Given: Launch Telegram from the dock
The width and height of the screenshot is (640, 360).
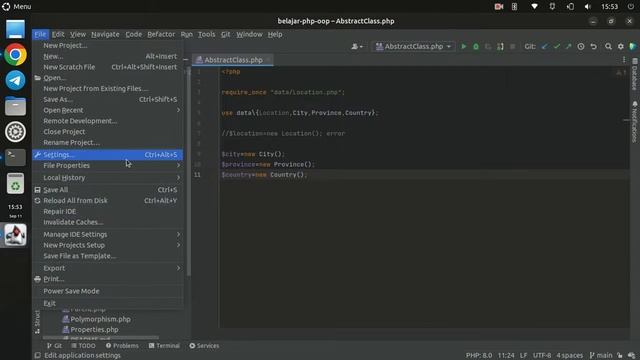Looking at the screenshot, I should [x=15, y=80].
